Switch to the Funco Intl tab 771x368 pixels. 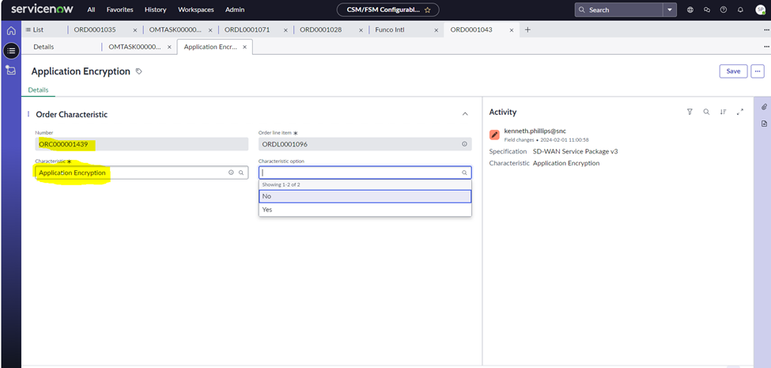click(389, 30)
